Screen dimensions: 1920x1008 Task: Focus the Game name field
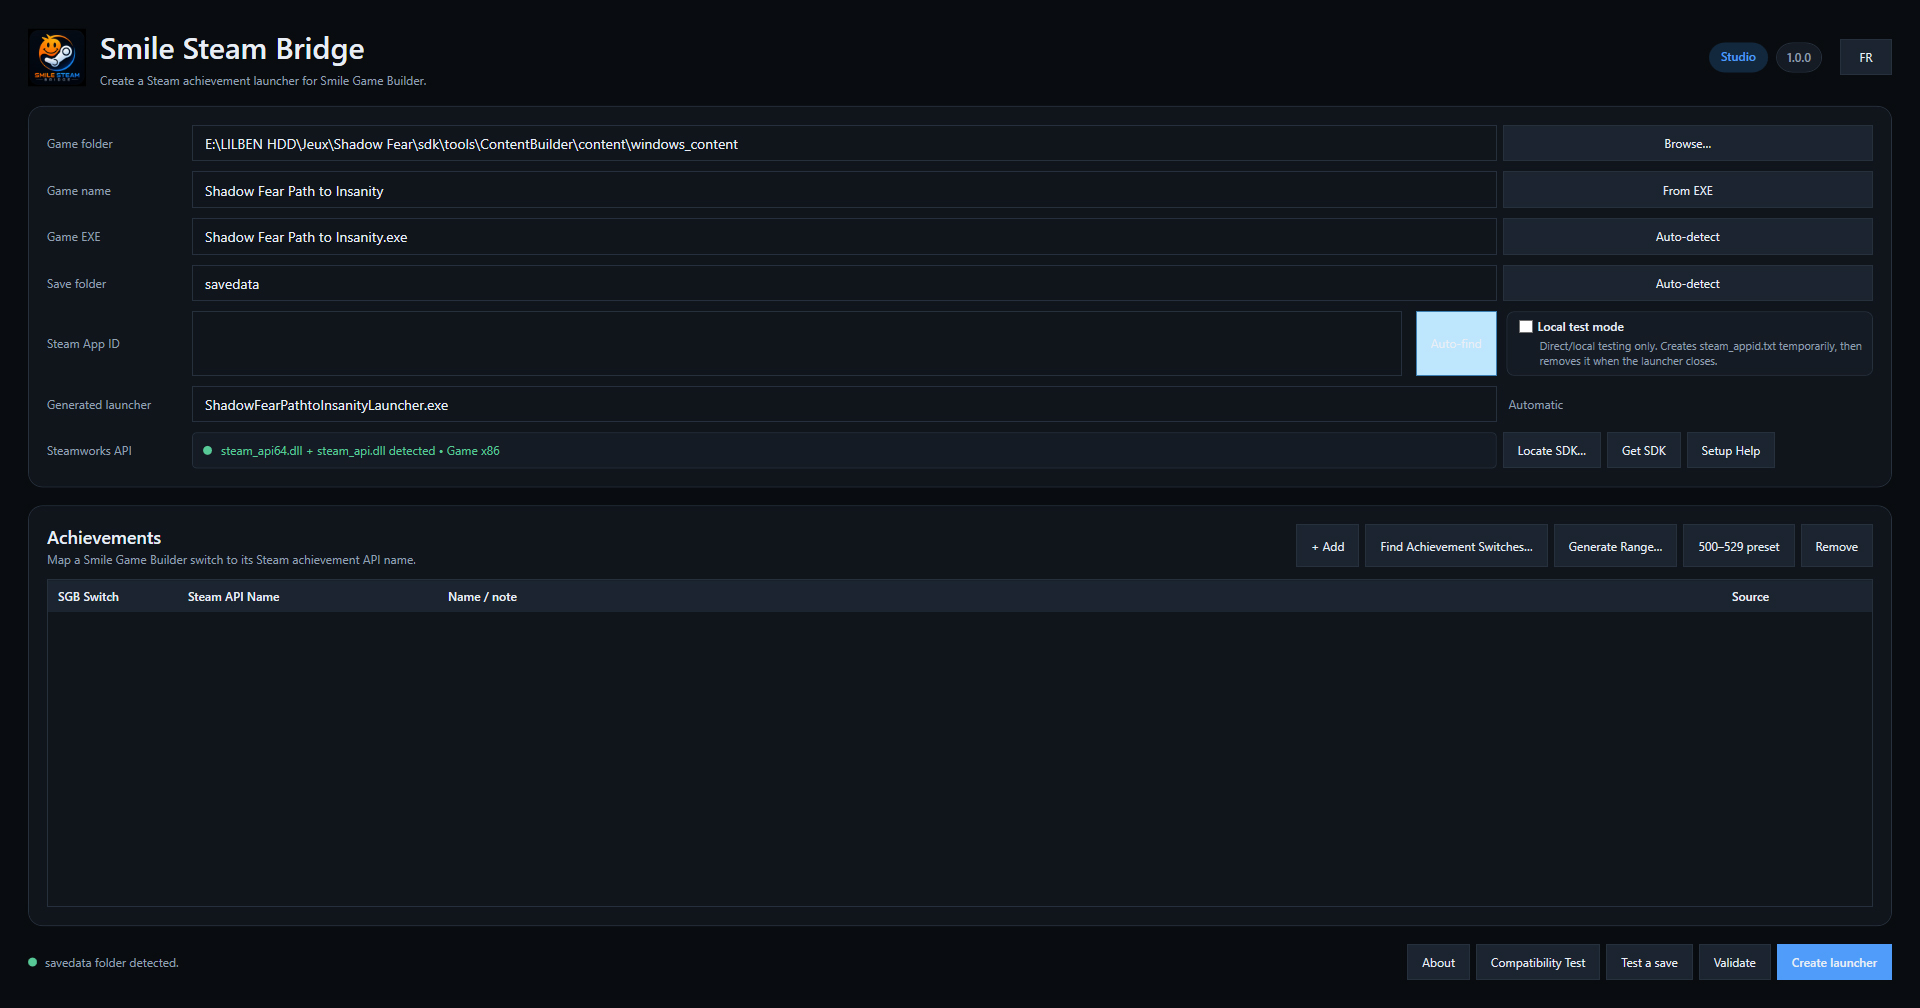point(844,191)
